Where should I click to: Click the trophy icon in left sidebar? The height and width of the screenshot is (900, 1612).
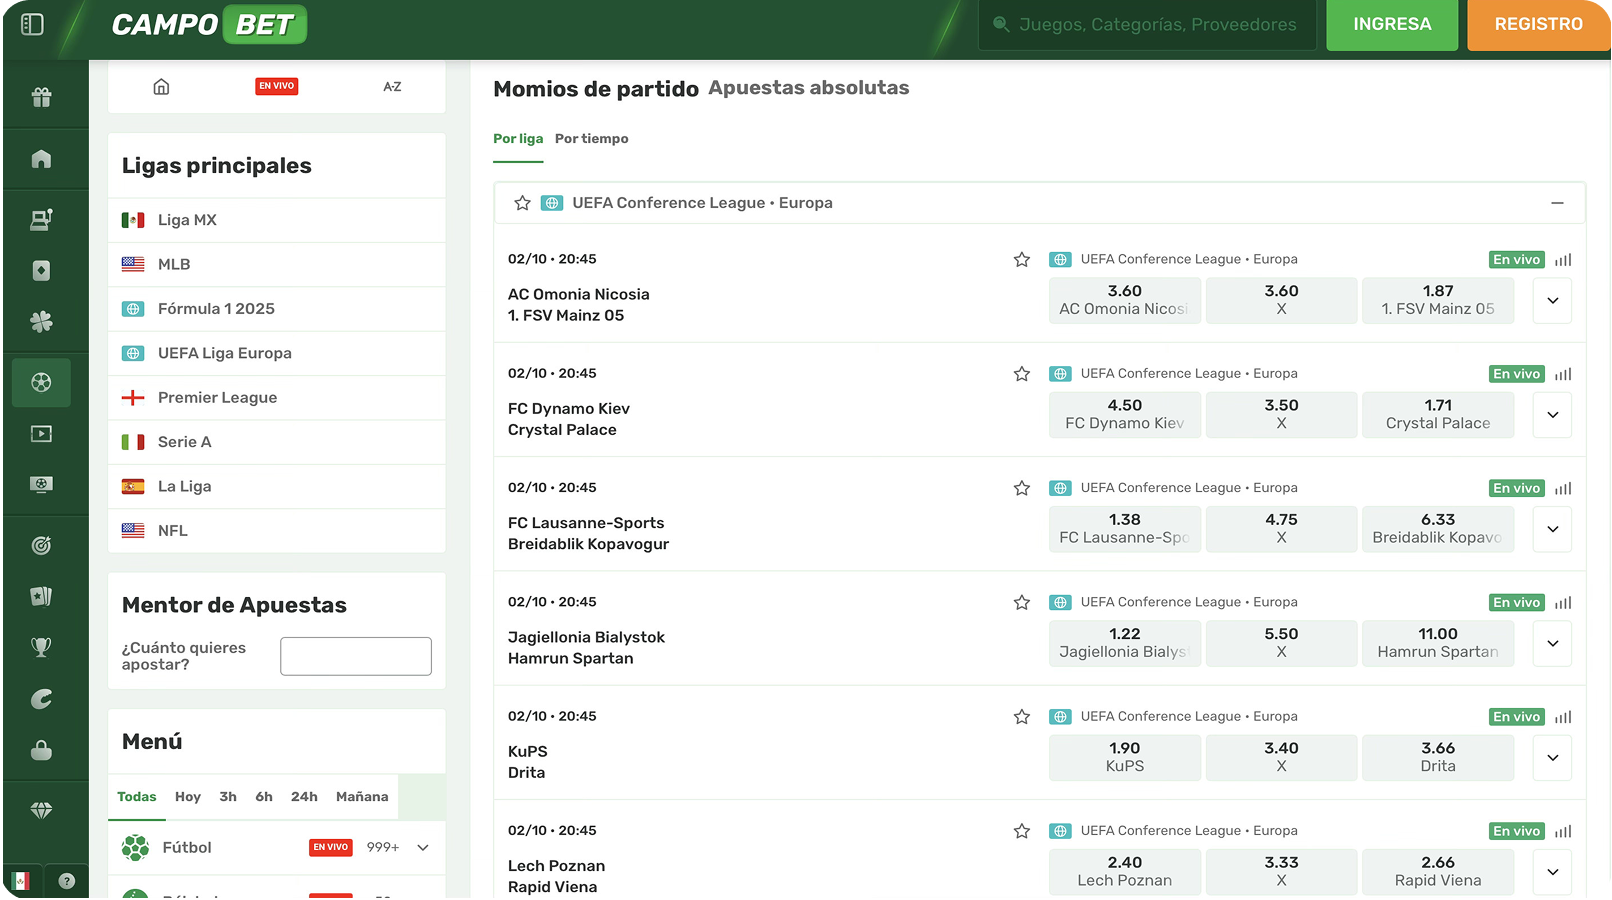[41, 647]
